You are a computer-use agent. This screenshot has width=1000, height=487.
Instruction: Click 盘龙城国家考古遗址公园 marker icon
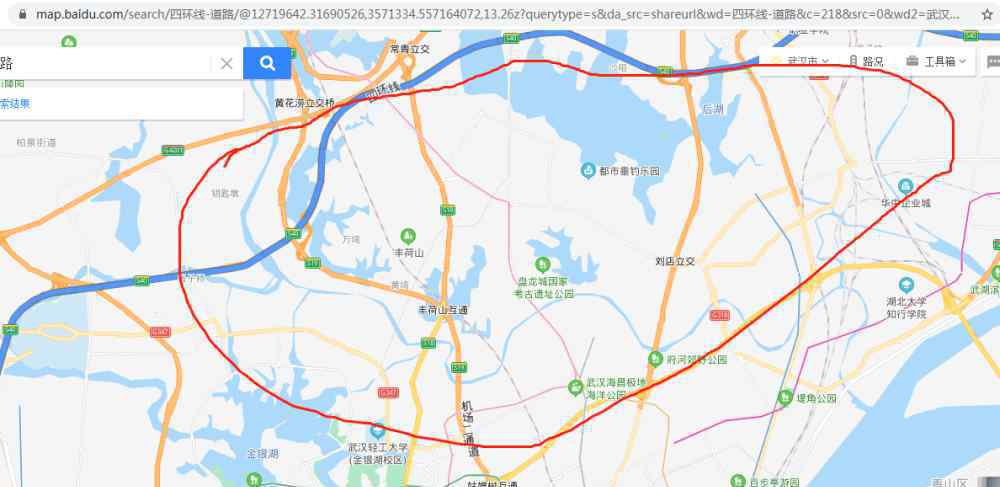[543, 263]
